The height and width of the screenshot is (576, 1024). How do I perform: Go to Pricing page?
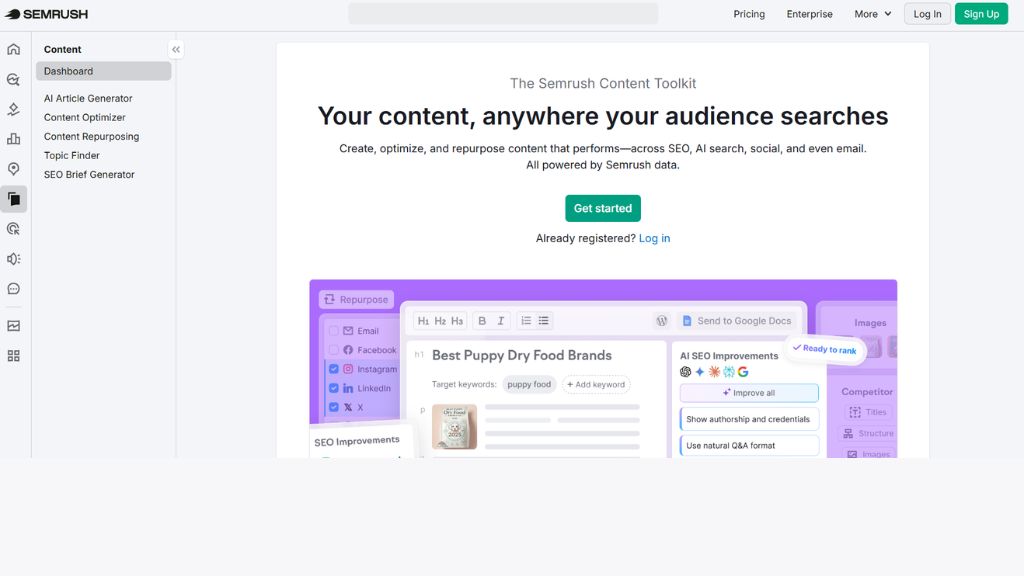tap(749, 14)
